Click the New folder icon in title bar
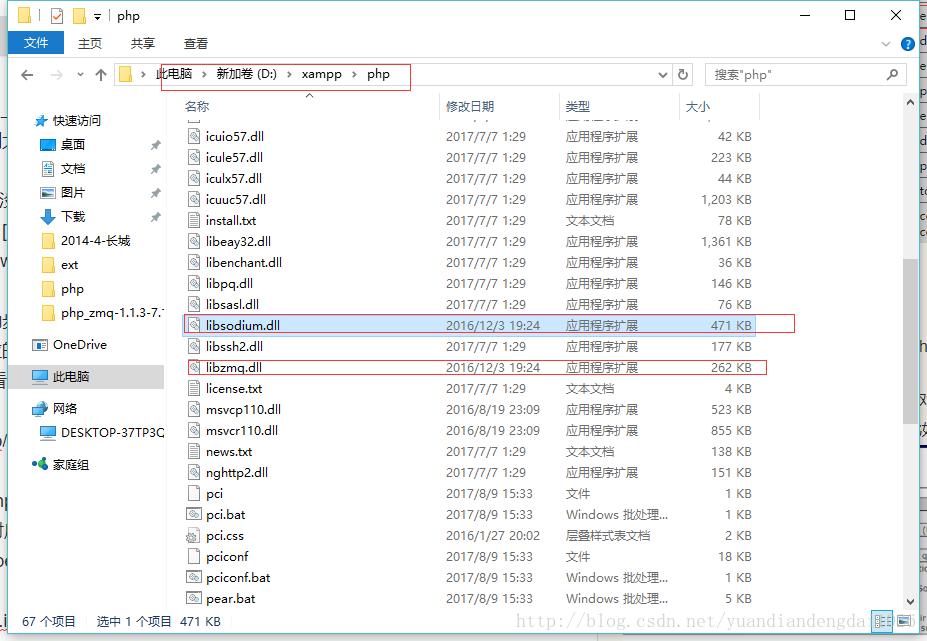The height and width of the screenshot is (641, 927). point(78,16)
